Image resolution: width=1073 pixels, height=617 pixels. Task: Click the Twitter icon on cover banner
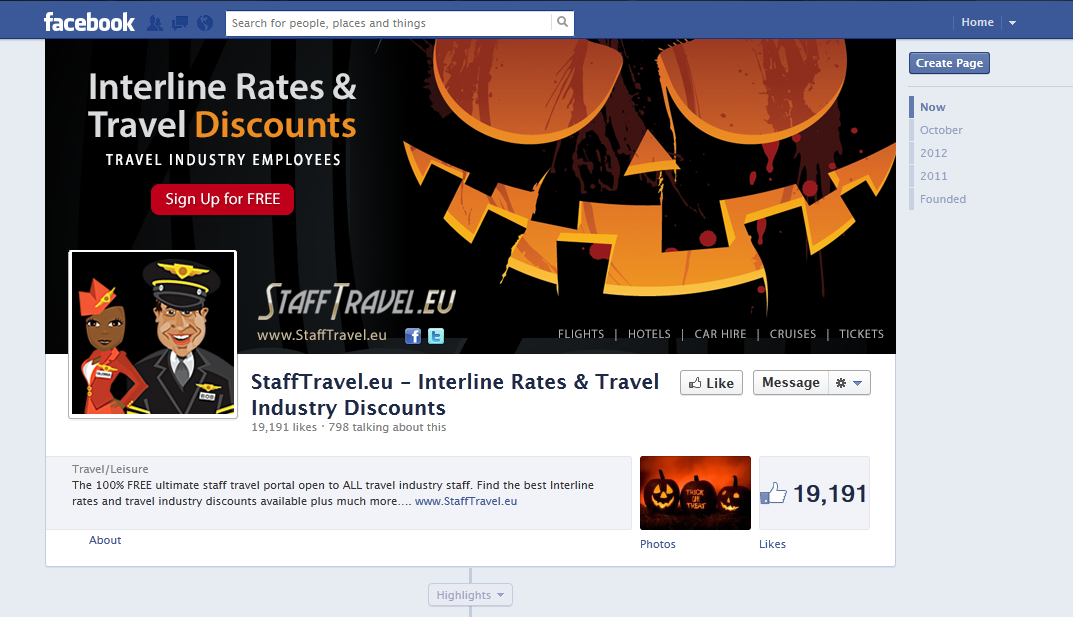click(436, 336)
